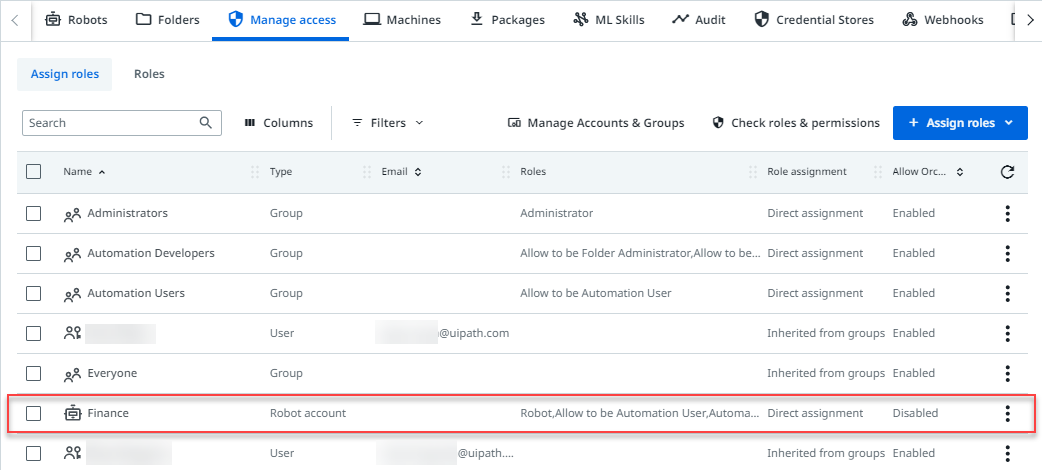This screenshot has height=470, width=1042.
Task: Check the Automation Users row checkbox
Action: pyautogui.click(x=33, y=293)
